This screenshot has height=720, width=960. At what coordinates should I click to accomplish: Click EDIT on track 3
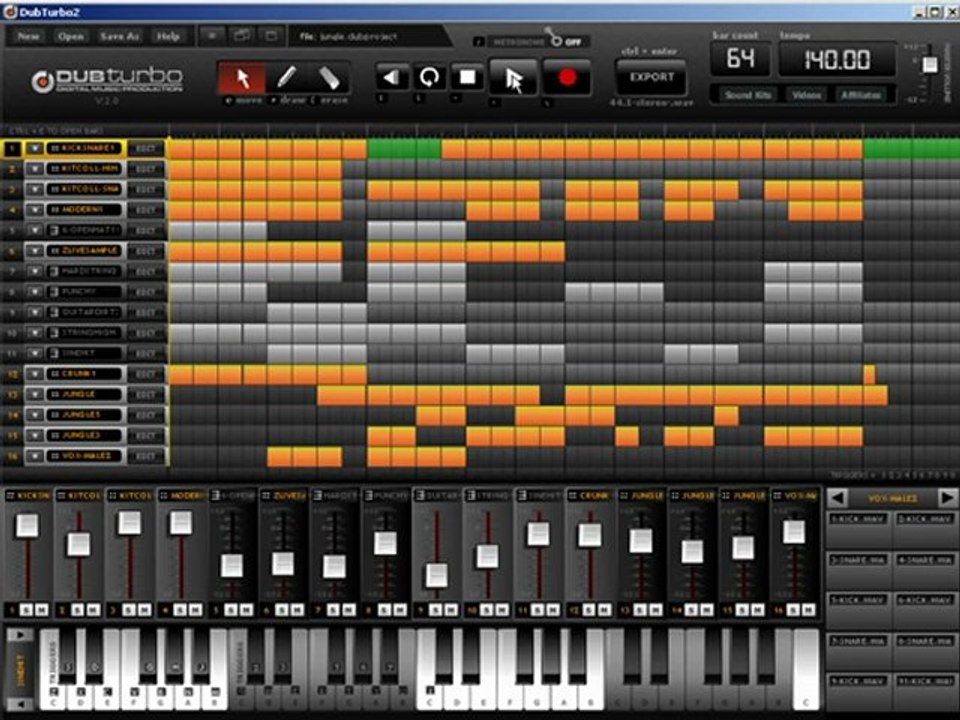pyautogui.click(x=146, y=190)
